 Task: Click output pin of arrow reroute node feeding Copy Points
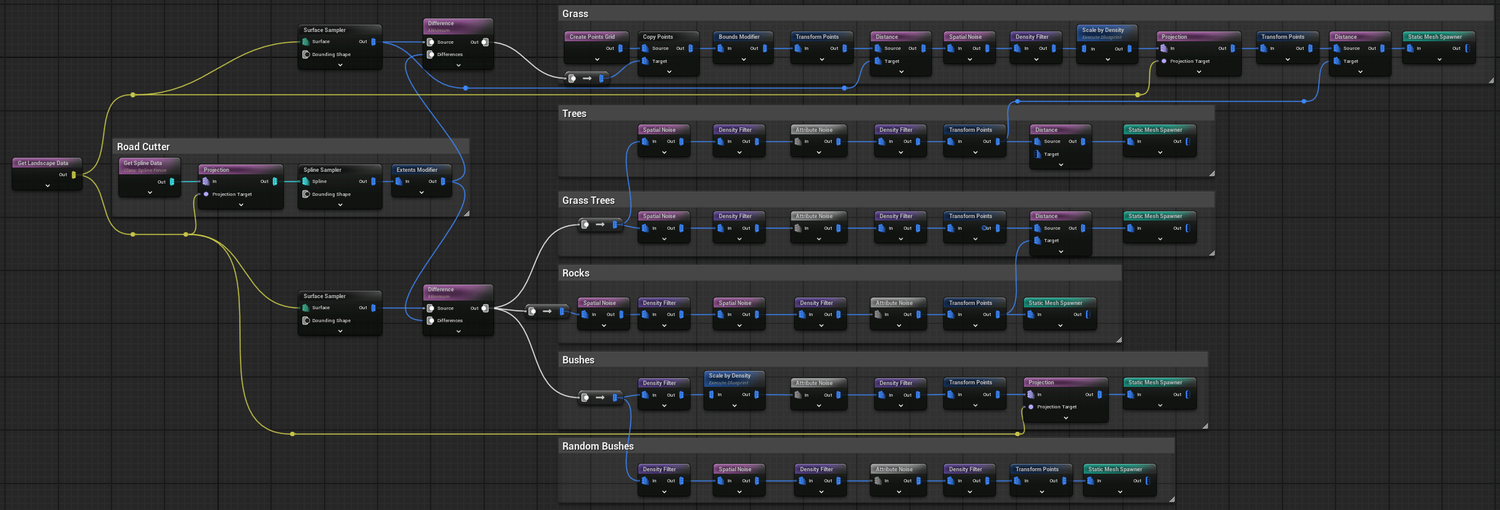coord(603,78)
